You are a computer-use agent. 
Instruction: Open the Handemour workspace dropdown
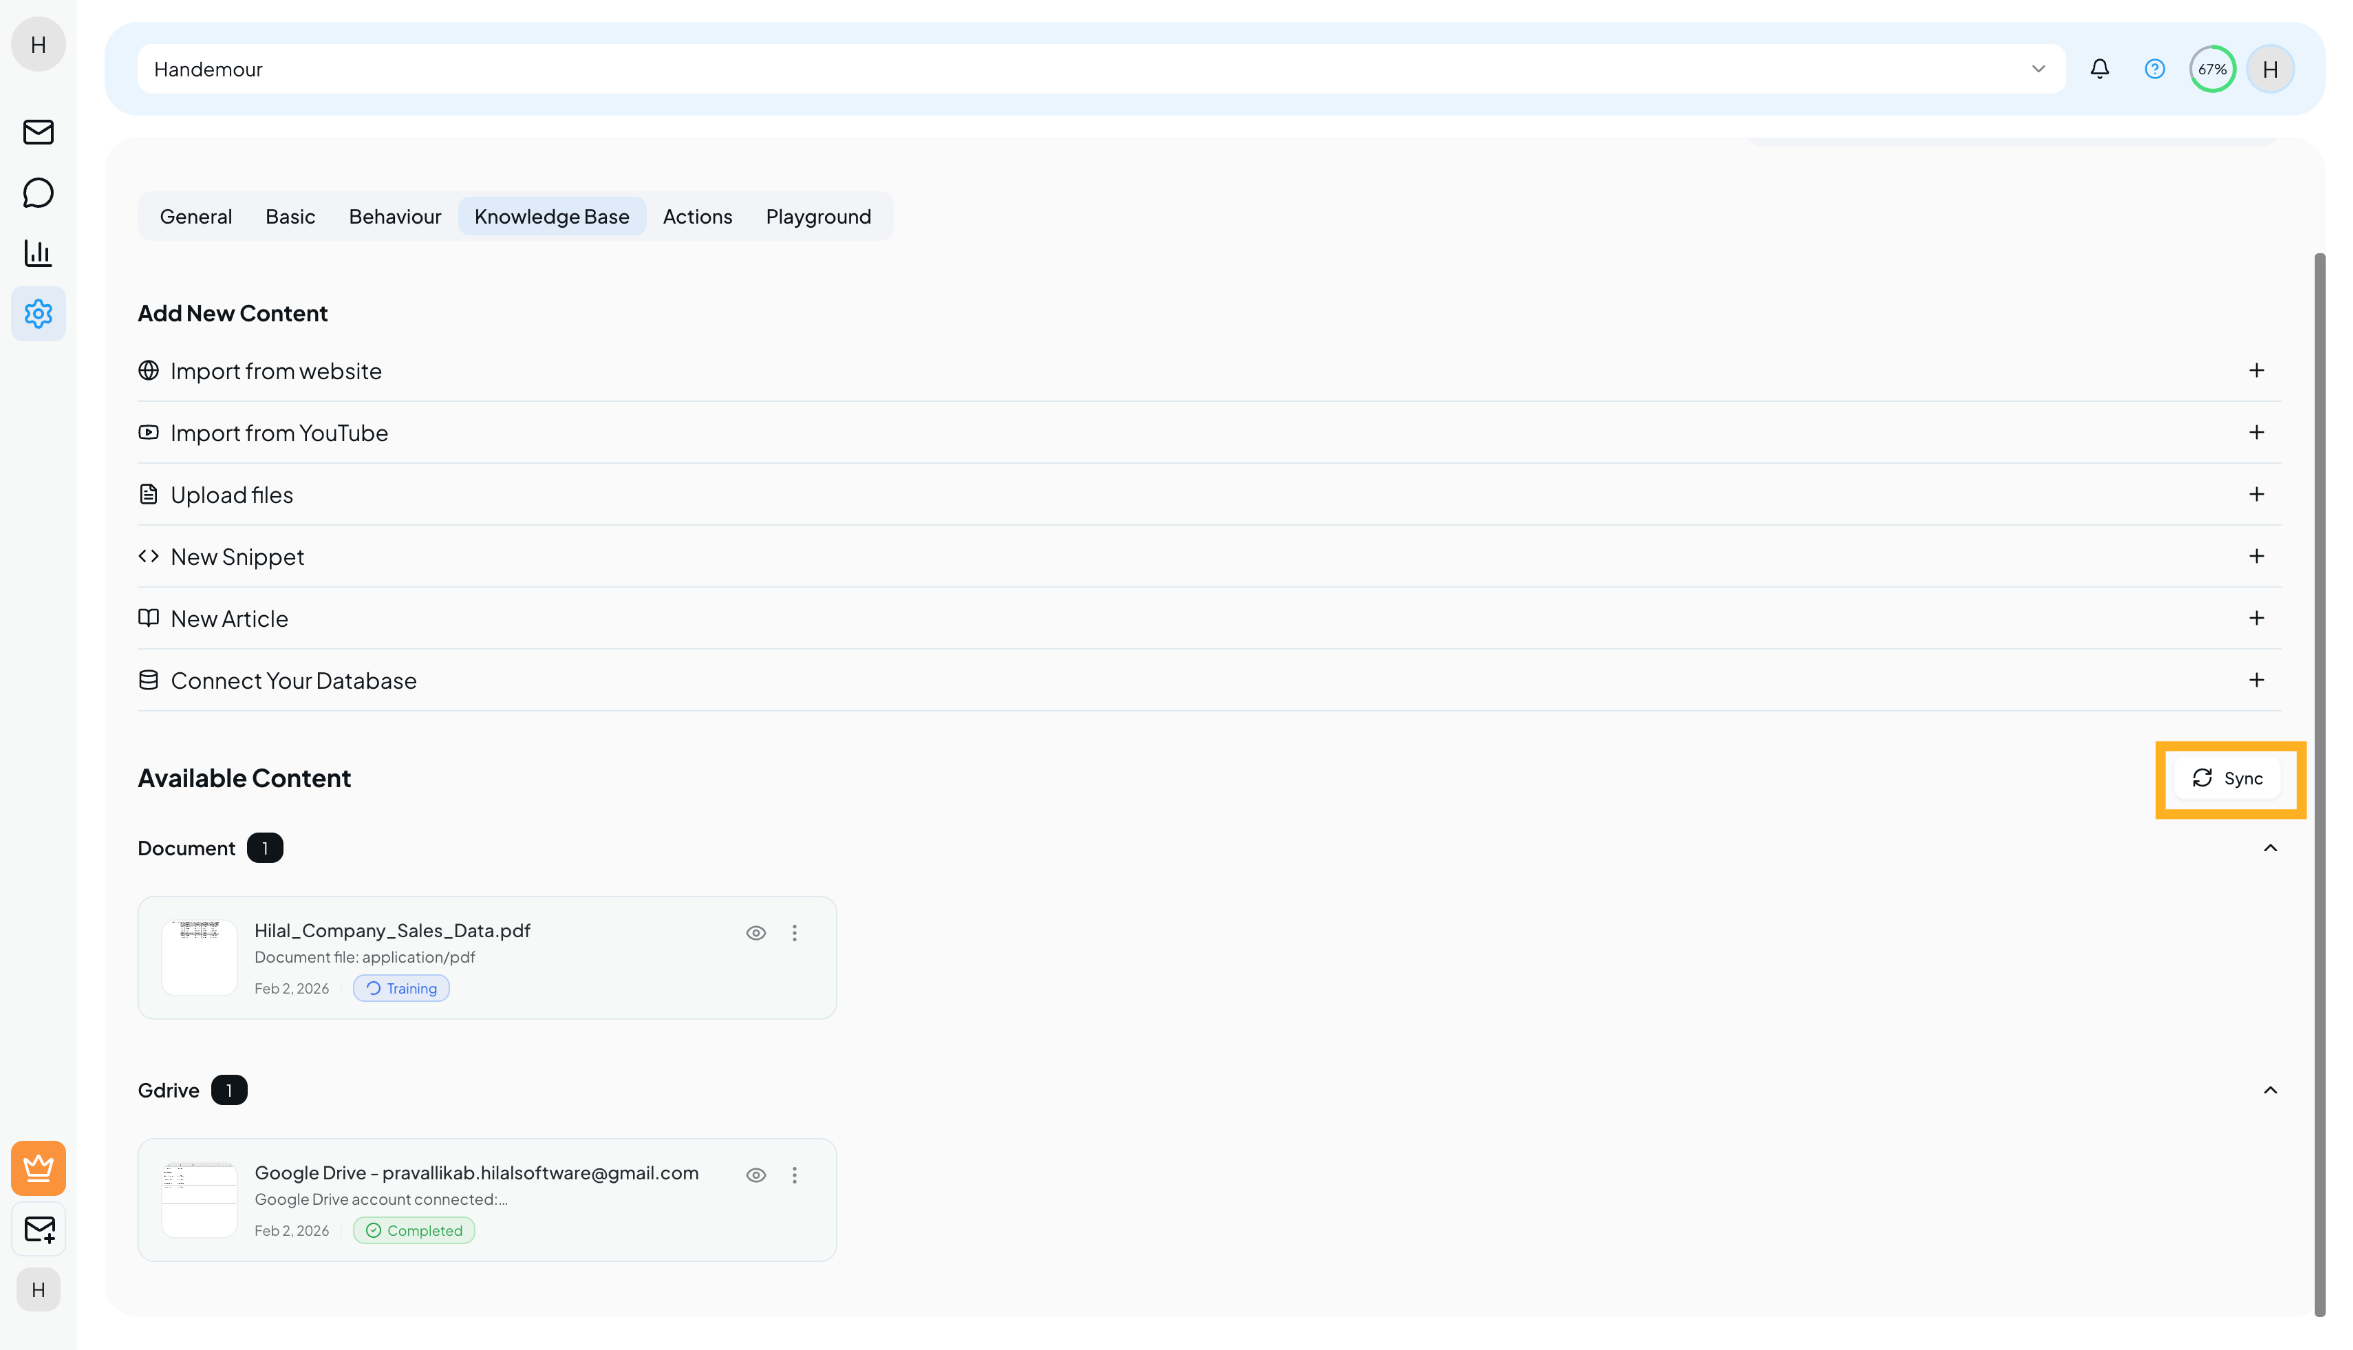click(2039, 68)
